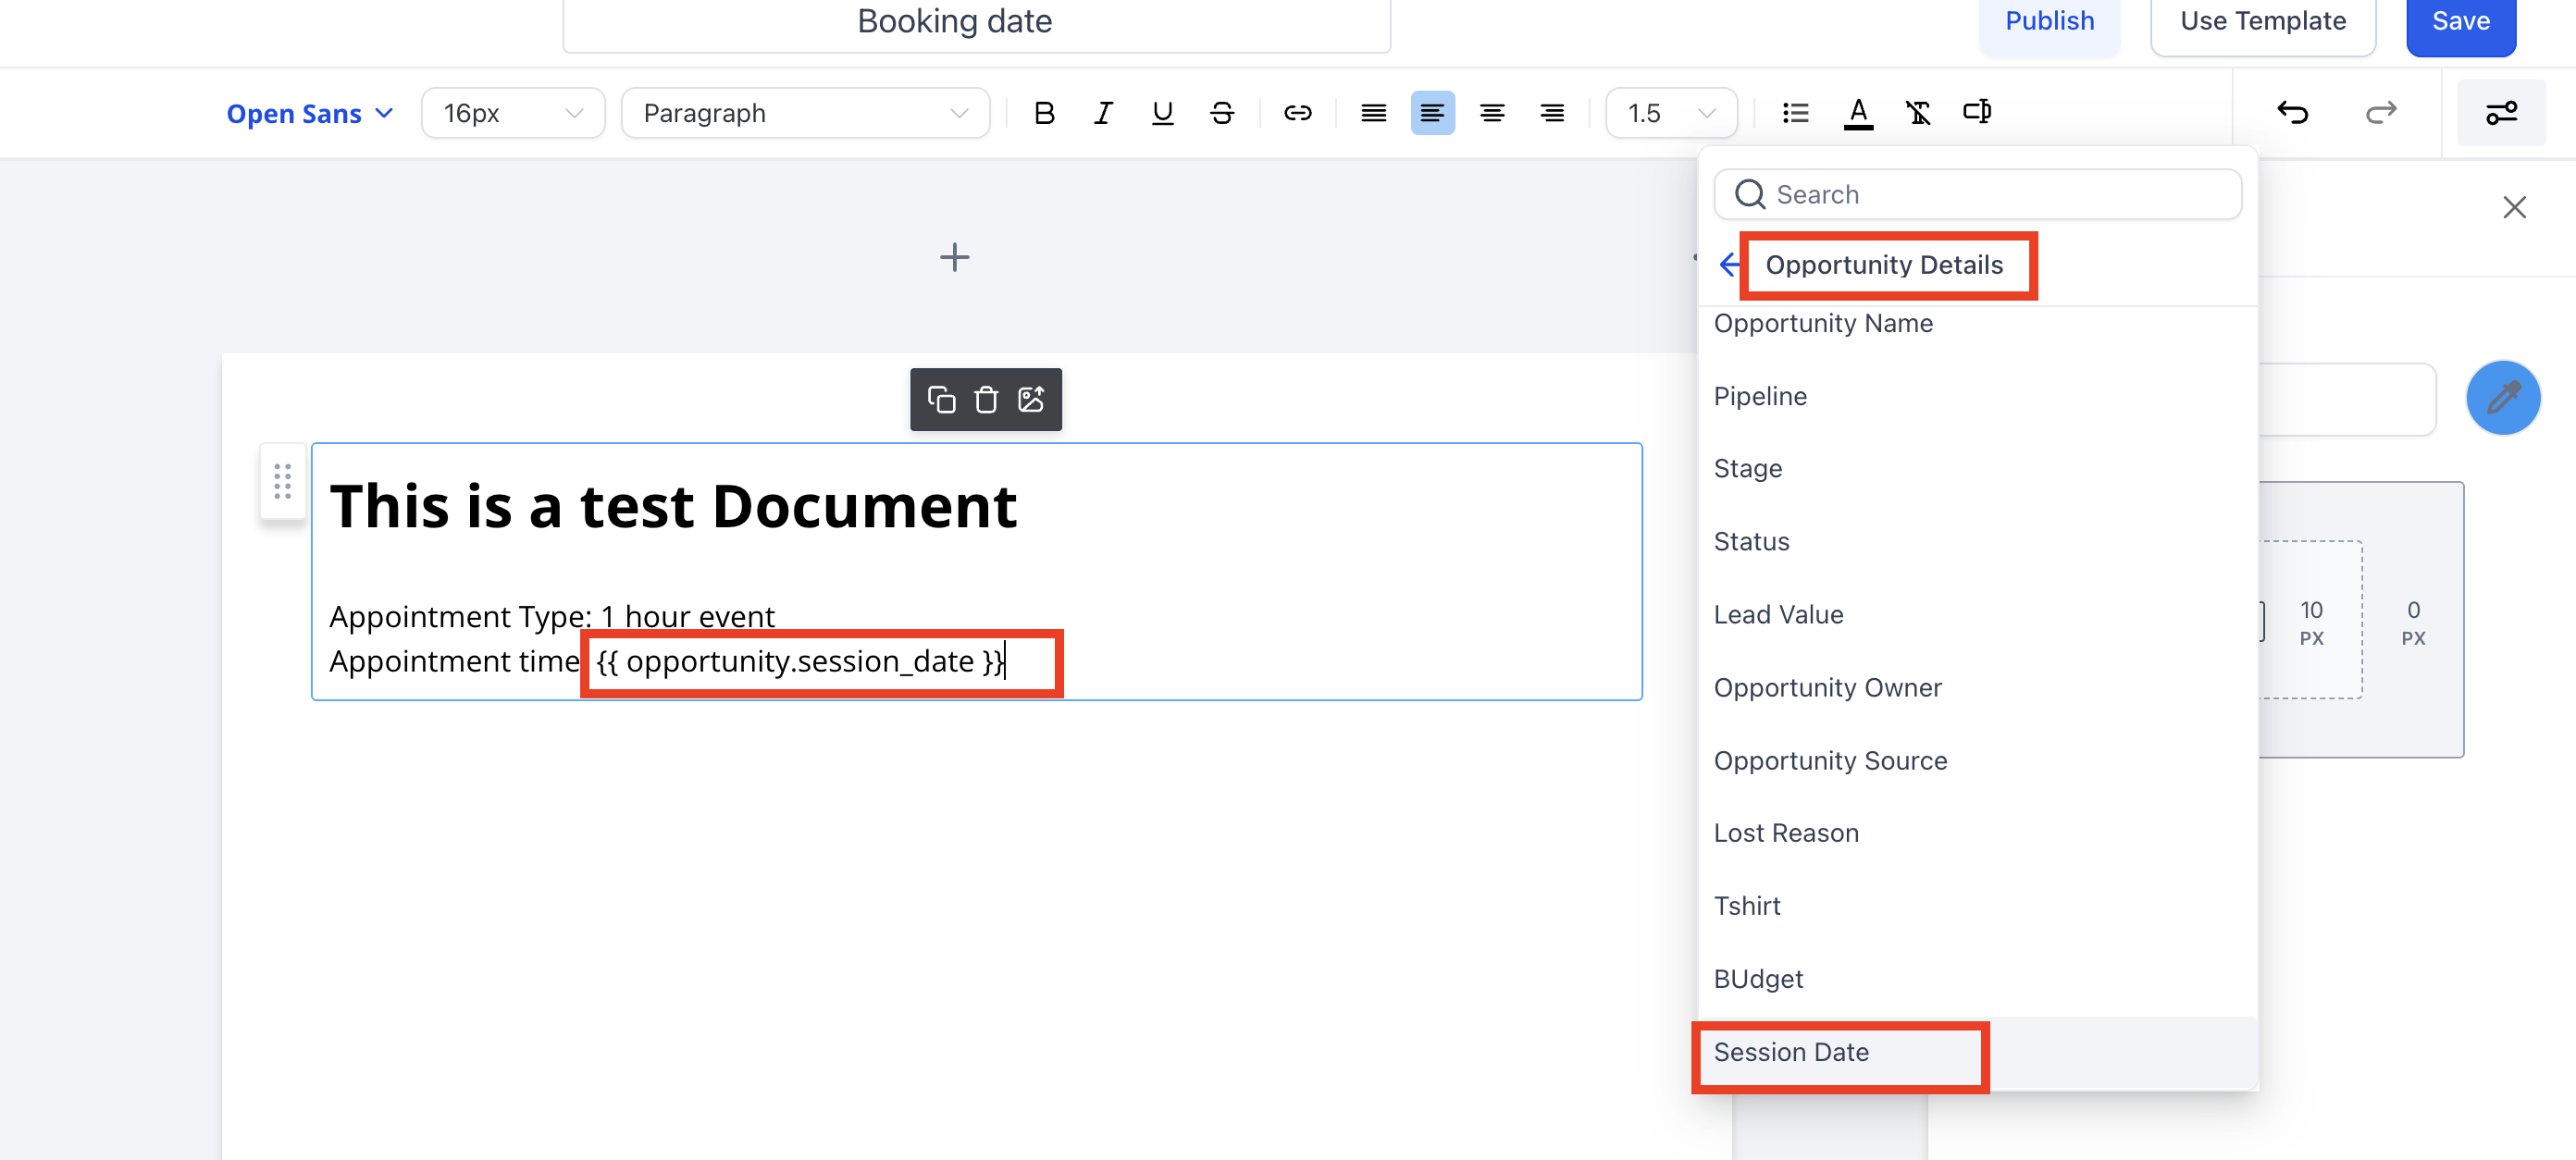This screenshot has width=2576, height=1160.
Task: Select Session Date from the list
Action: [1791, 1052]
